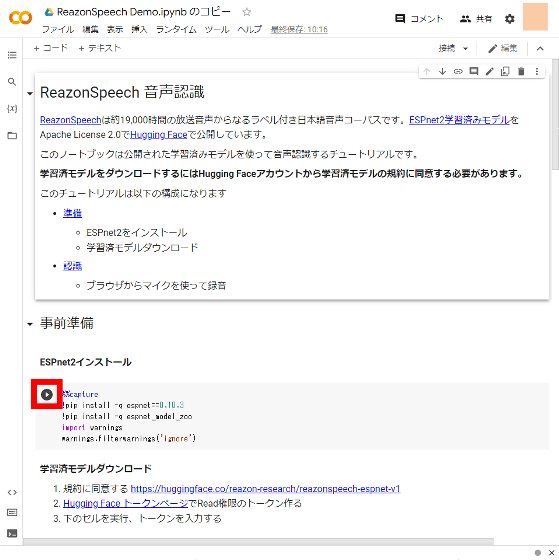559x560 pixels.
Task: Add a code cell with + コード
Action: pyautogui.click(x=50, y=48)
